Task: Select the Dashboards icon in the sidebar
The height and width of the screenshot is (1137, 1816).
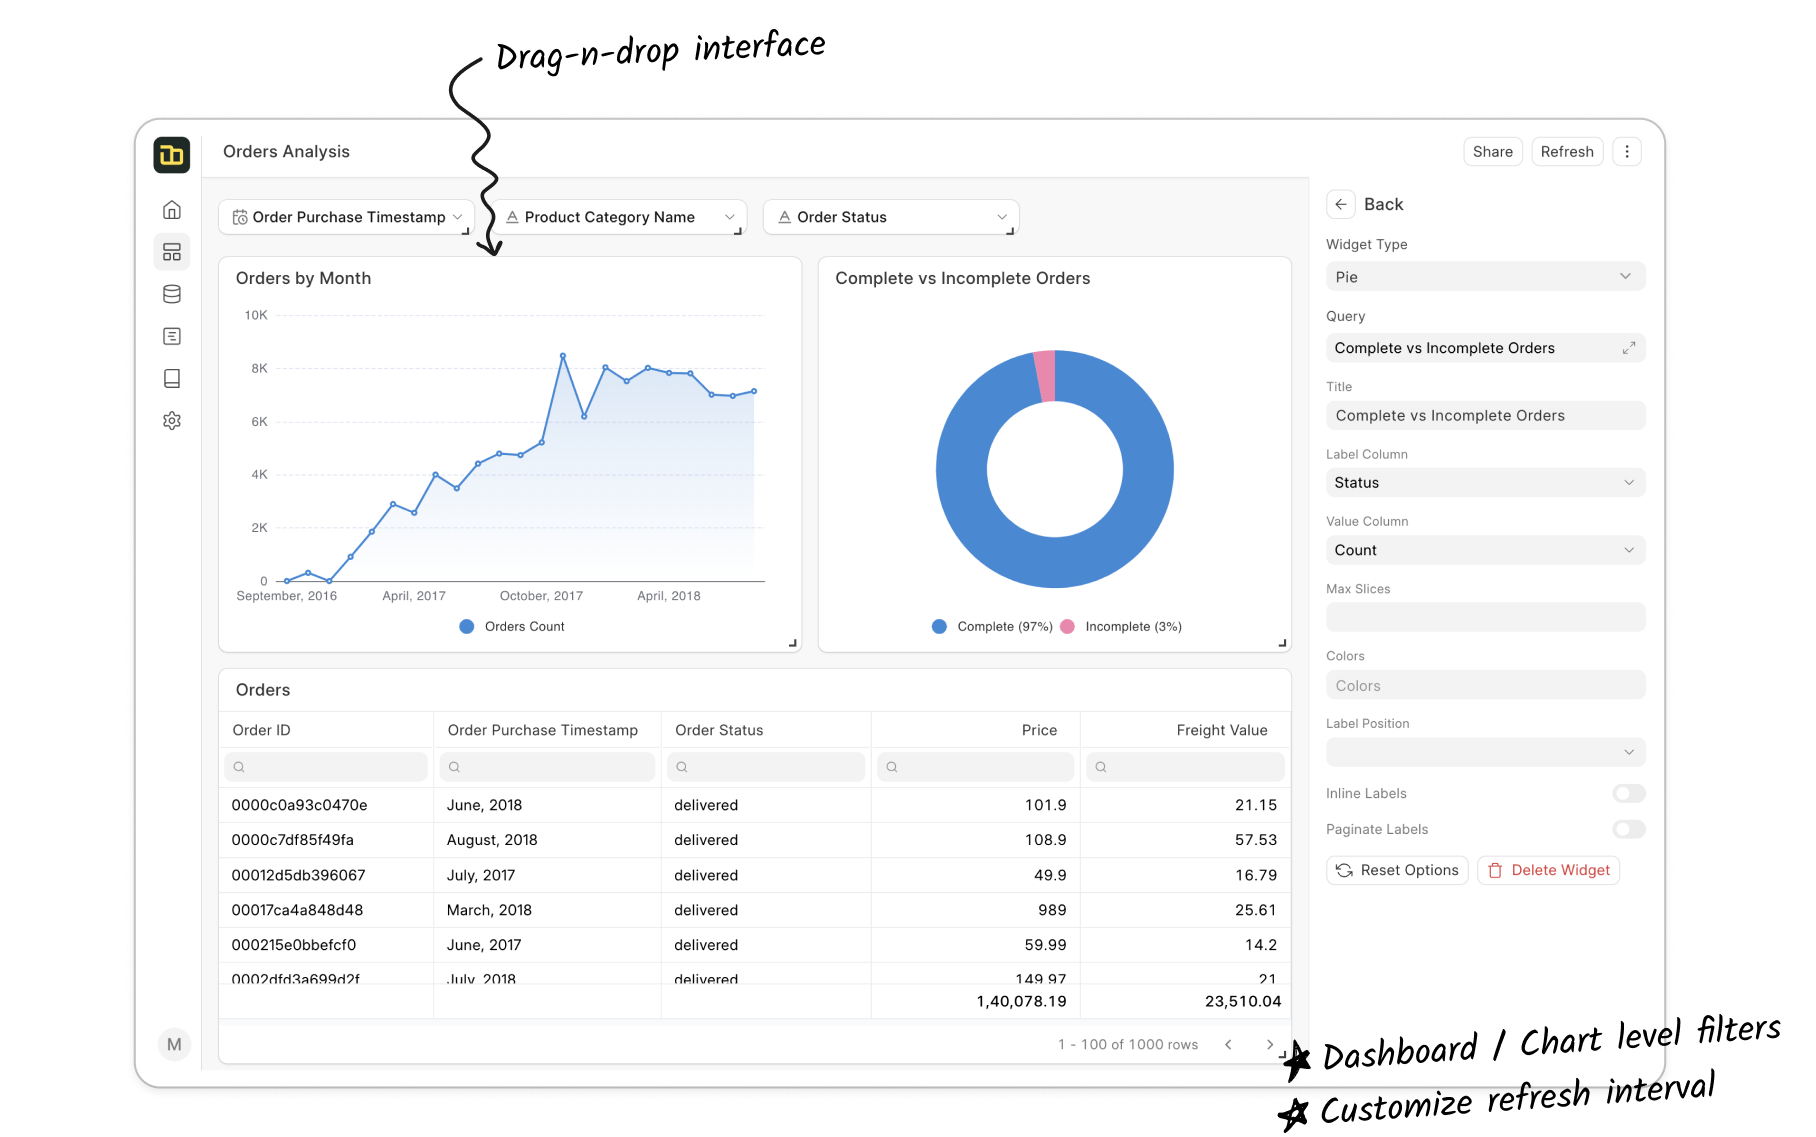Action: (x=172, y=252)
